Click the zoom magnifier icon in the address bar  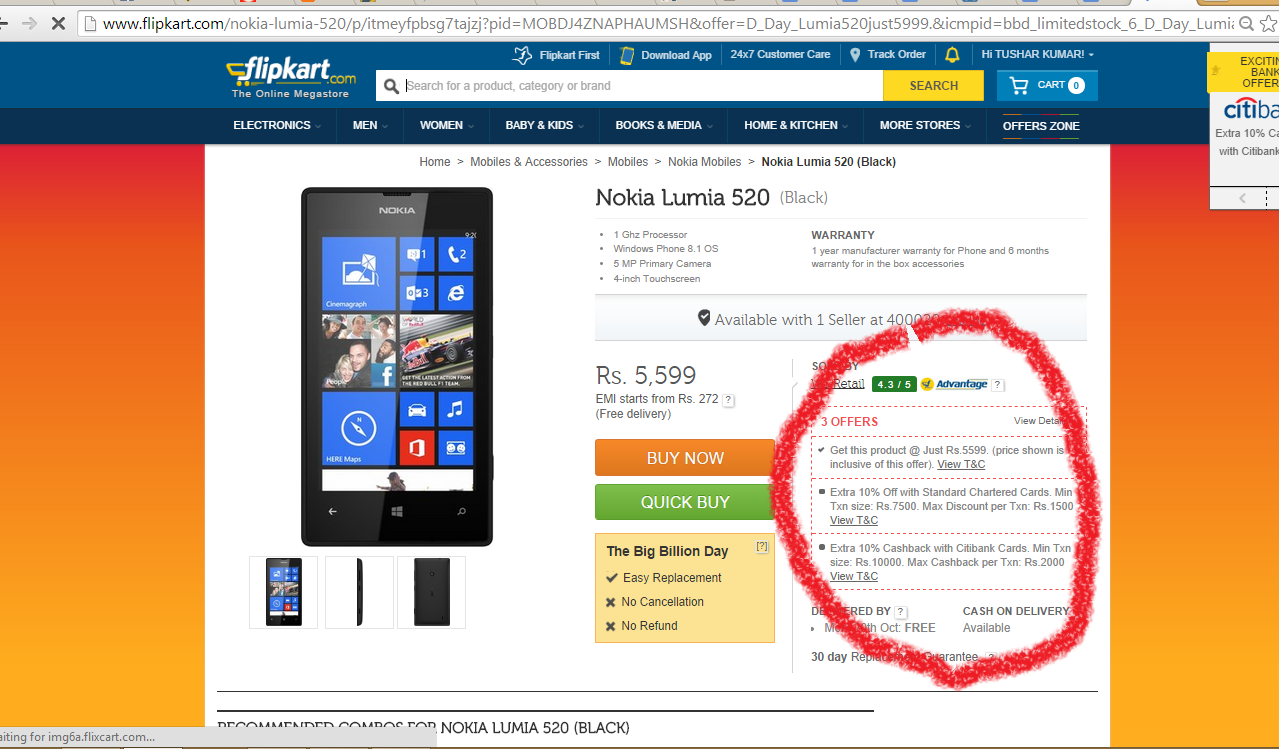pyautogui.click(x=1245, y=22)
